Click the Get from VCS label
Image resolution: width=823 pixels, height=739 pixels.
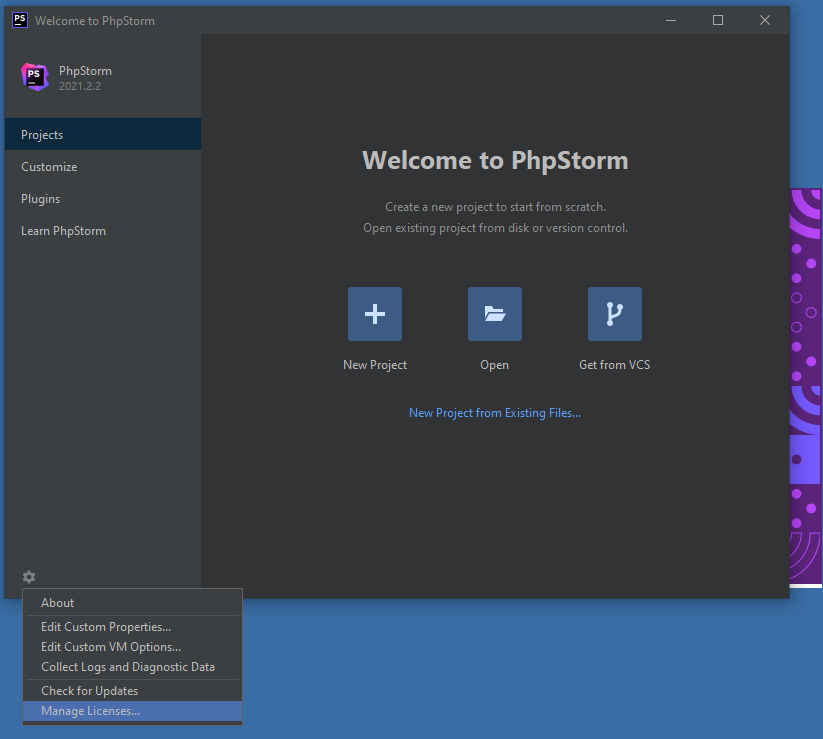(x=615, y=365)
